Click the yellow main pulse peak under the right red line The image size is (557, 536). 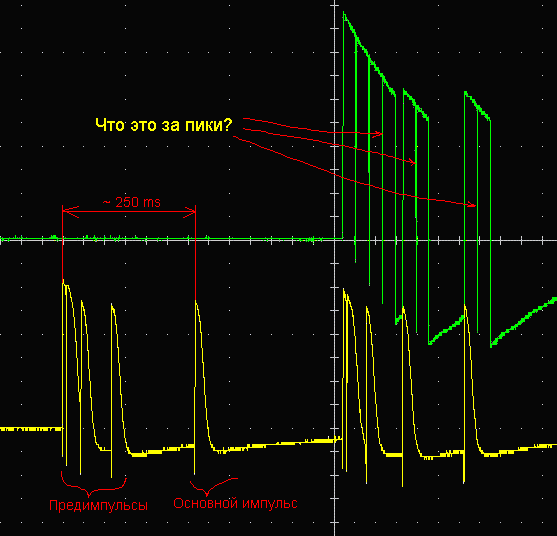196,302
